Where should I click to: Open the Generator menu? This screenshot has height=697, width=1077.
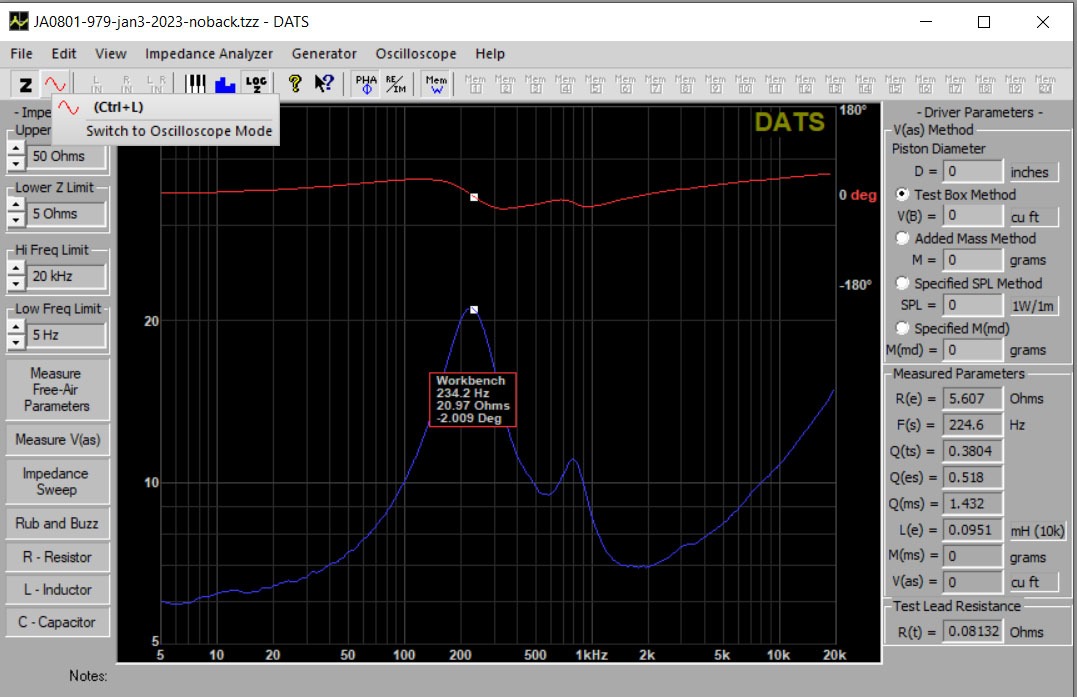pyautogui.click(x=324, y=54)
